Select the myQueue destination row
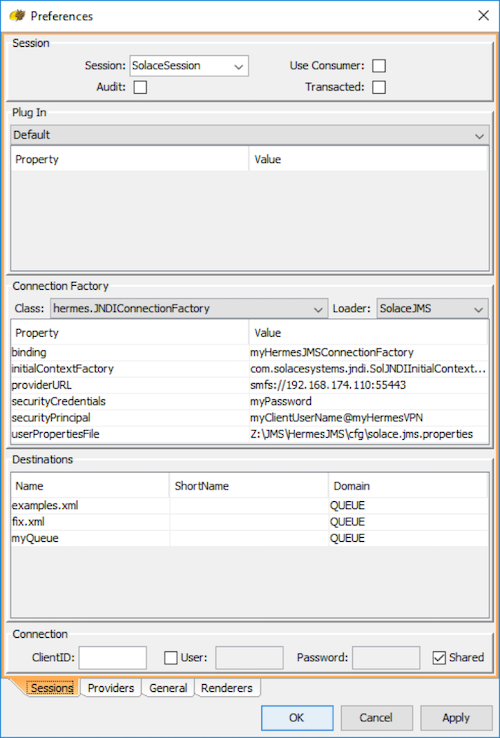 click(250, 538)
